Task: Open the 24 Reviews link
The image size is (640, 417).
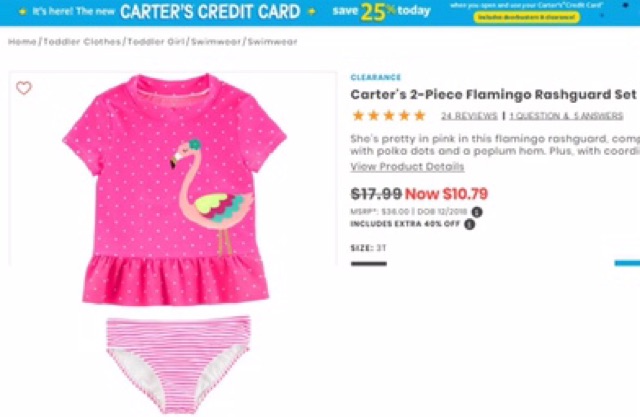Action: 469,116
